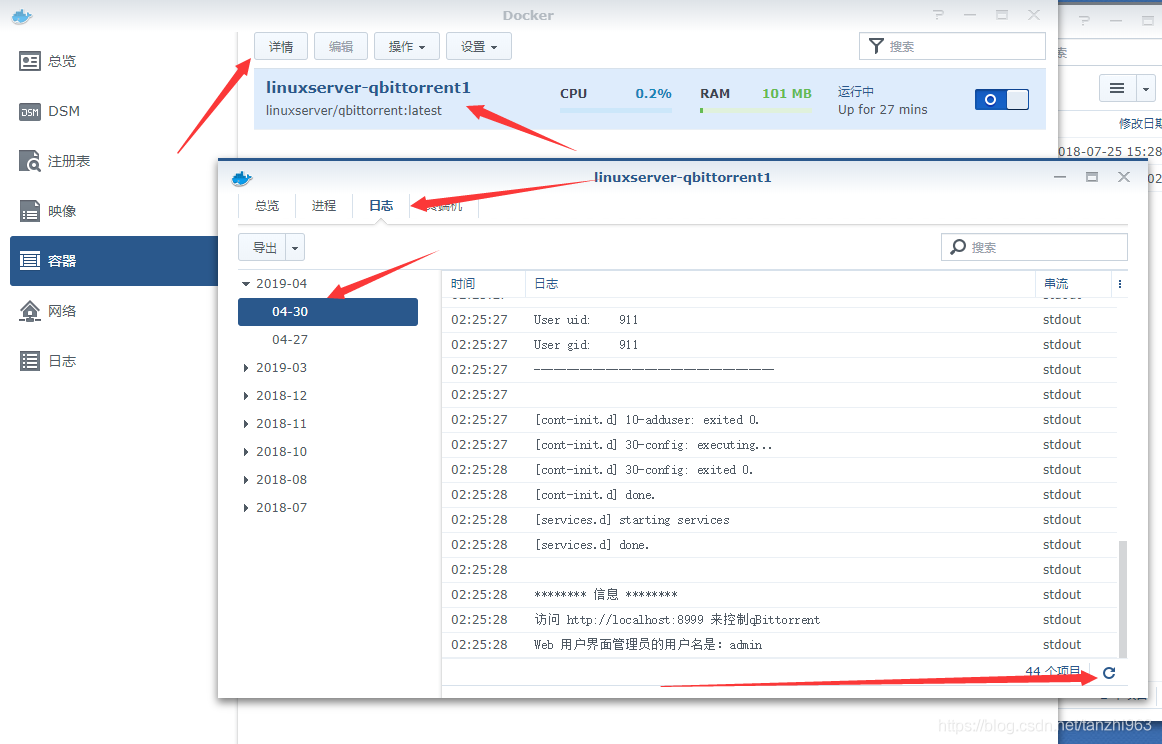Image resolution: width=1162 pixels, height=744 pixels.
Task: Click the 日志 column header
Action: click(780, 284)
